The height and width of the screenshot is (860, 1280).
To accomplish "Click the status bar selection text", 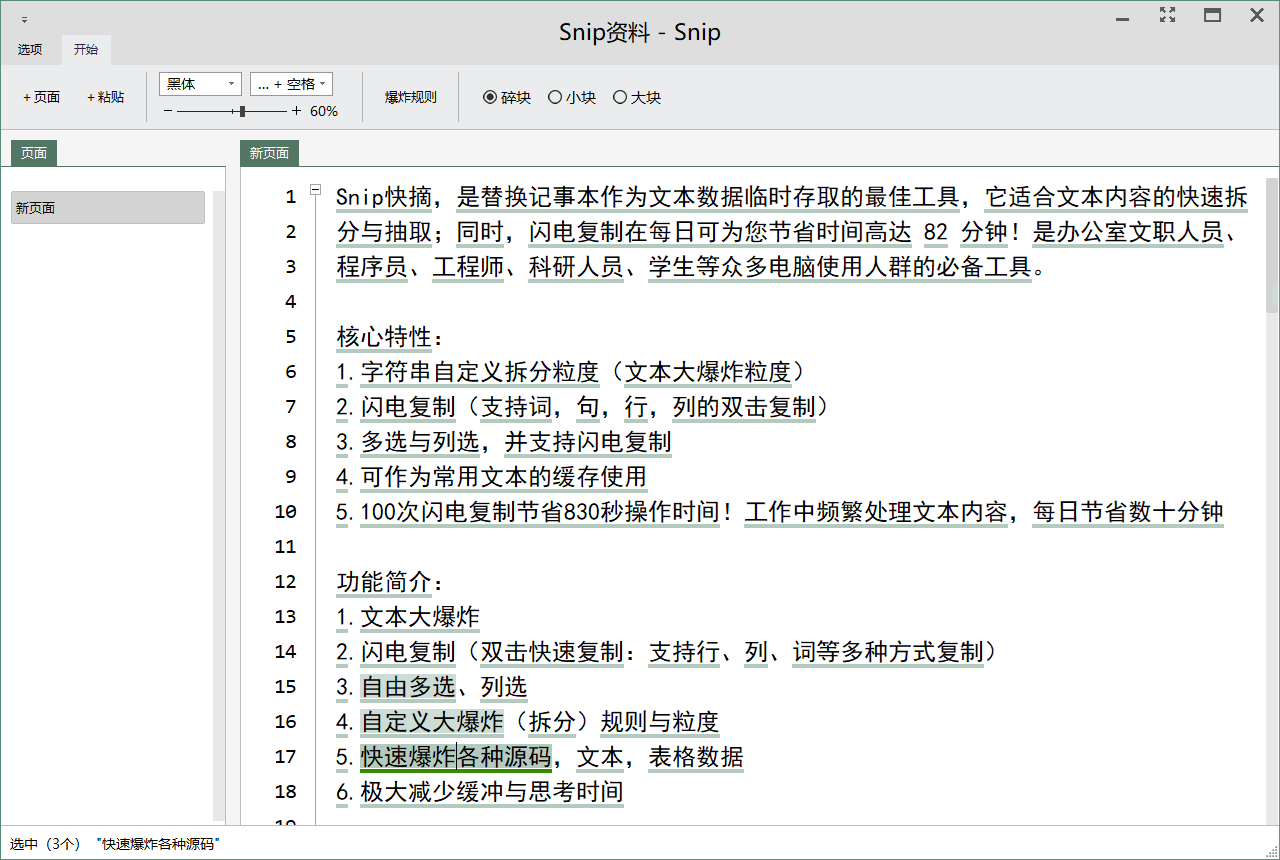I will [x=113, y=844].
